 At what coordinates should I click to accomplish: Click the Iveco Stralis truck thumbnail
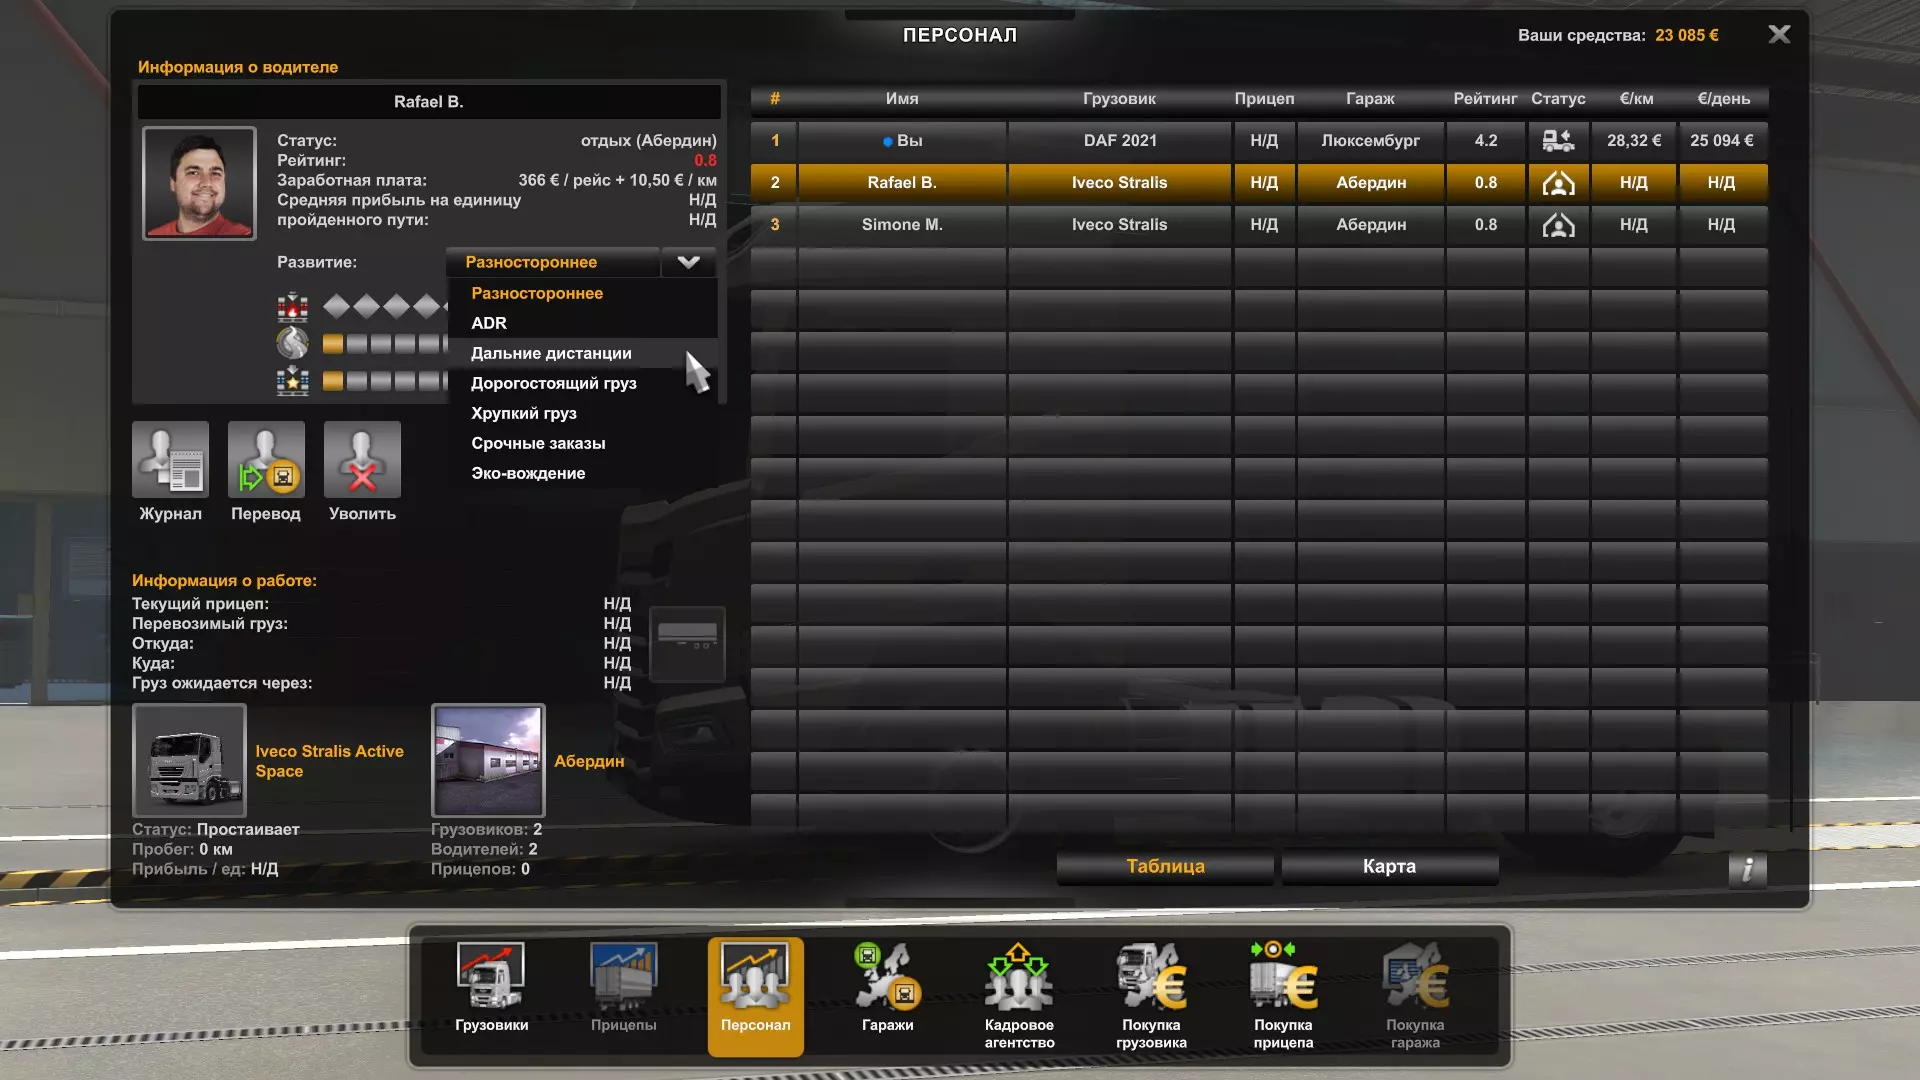[x=189, y=761]
